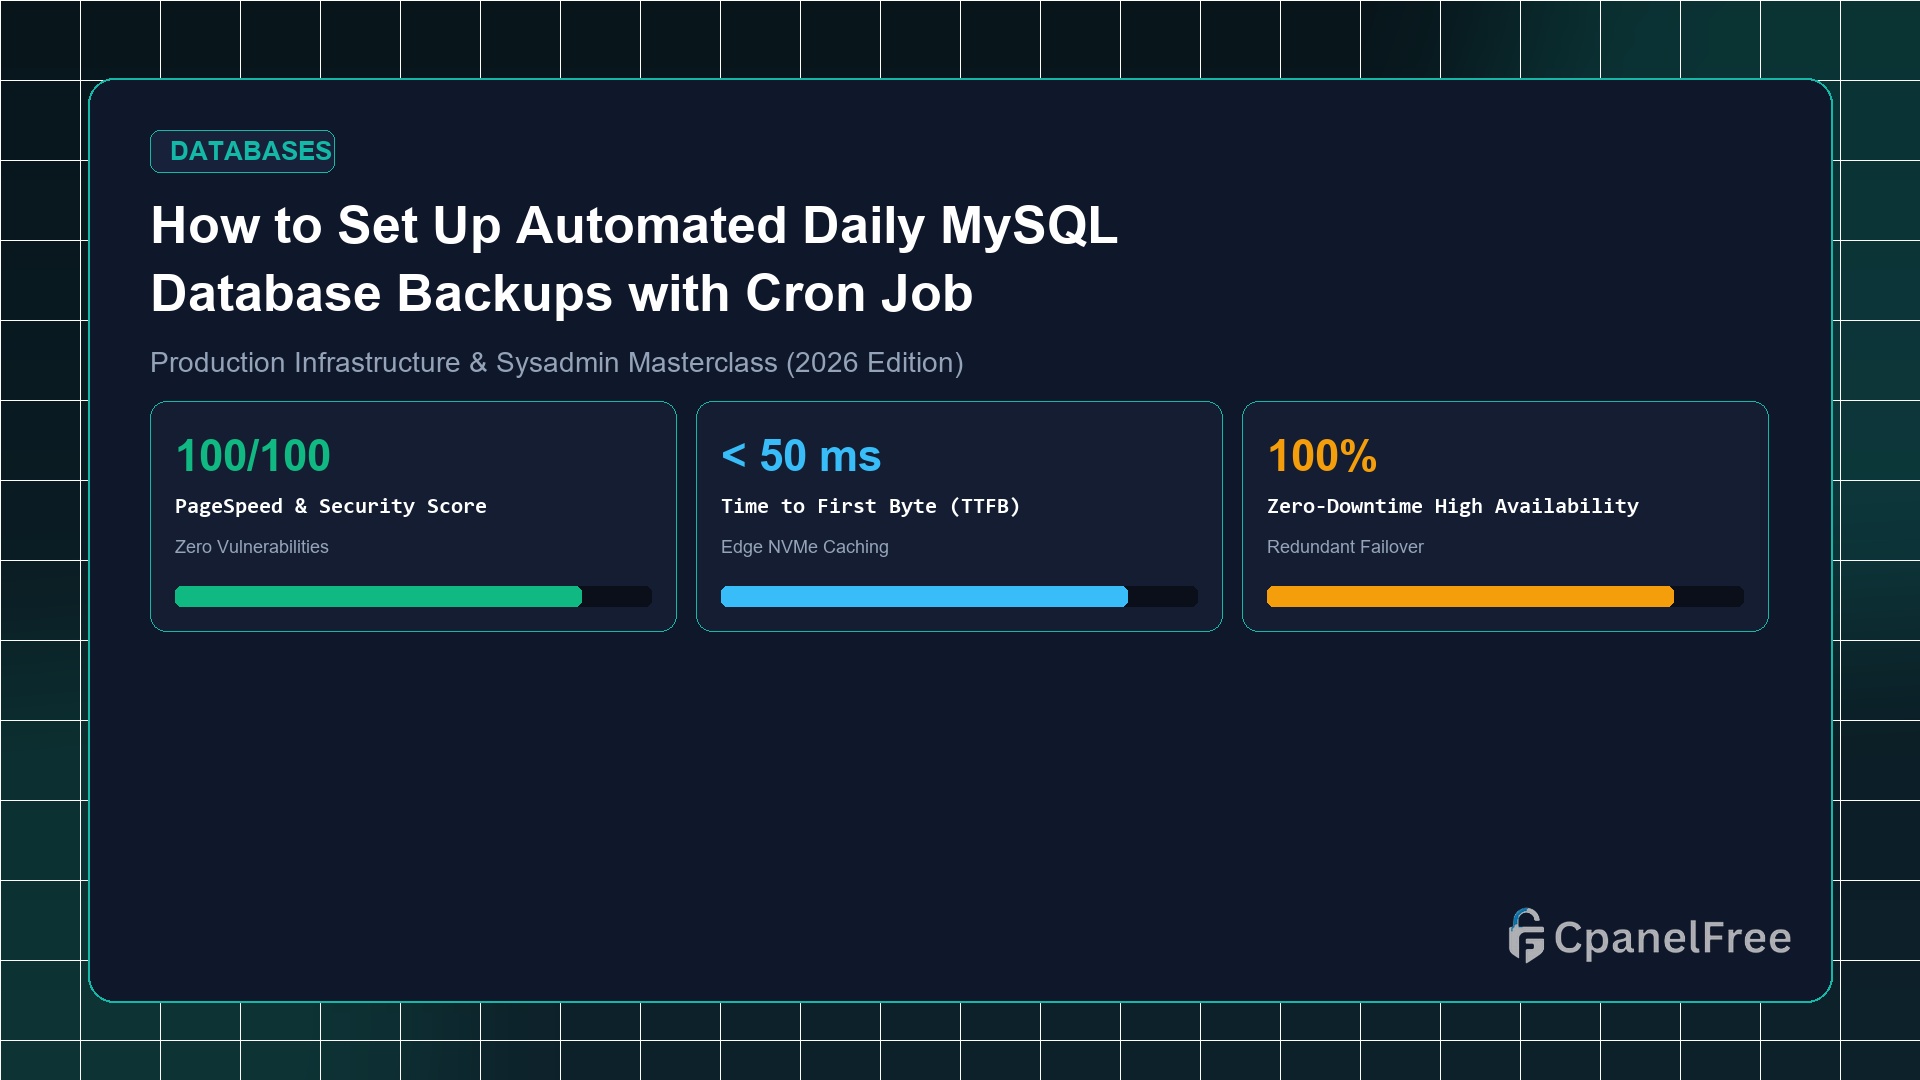Click the DATABASES category badge
Screen dimensions: 1920x1080
242,151
